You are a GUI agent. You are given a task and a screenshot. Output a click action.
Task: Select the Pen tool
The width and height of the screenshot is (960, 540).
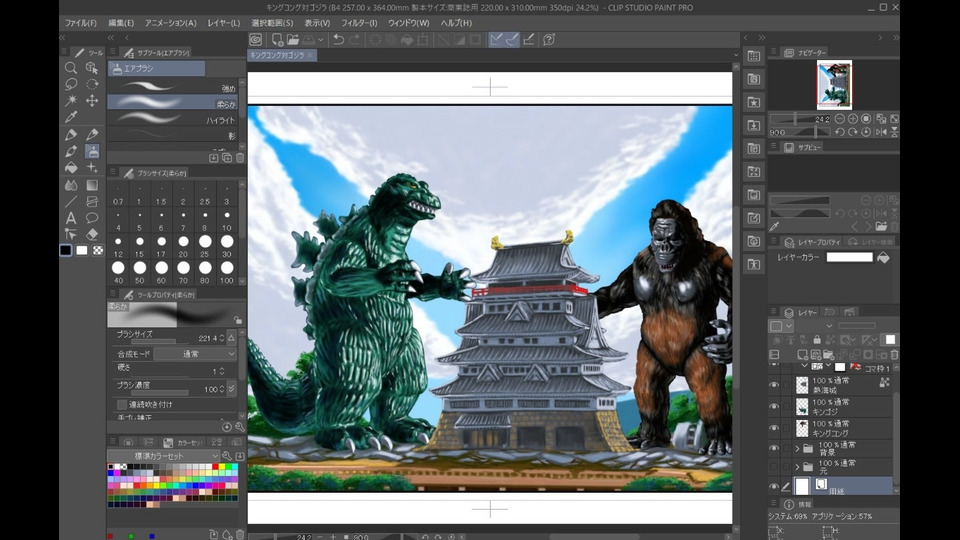click(x=71, y=134)
